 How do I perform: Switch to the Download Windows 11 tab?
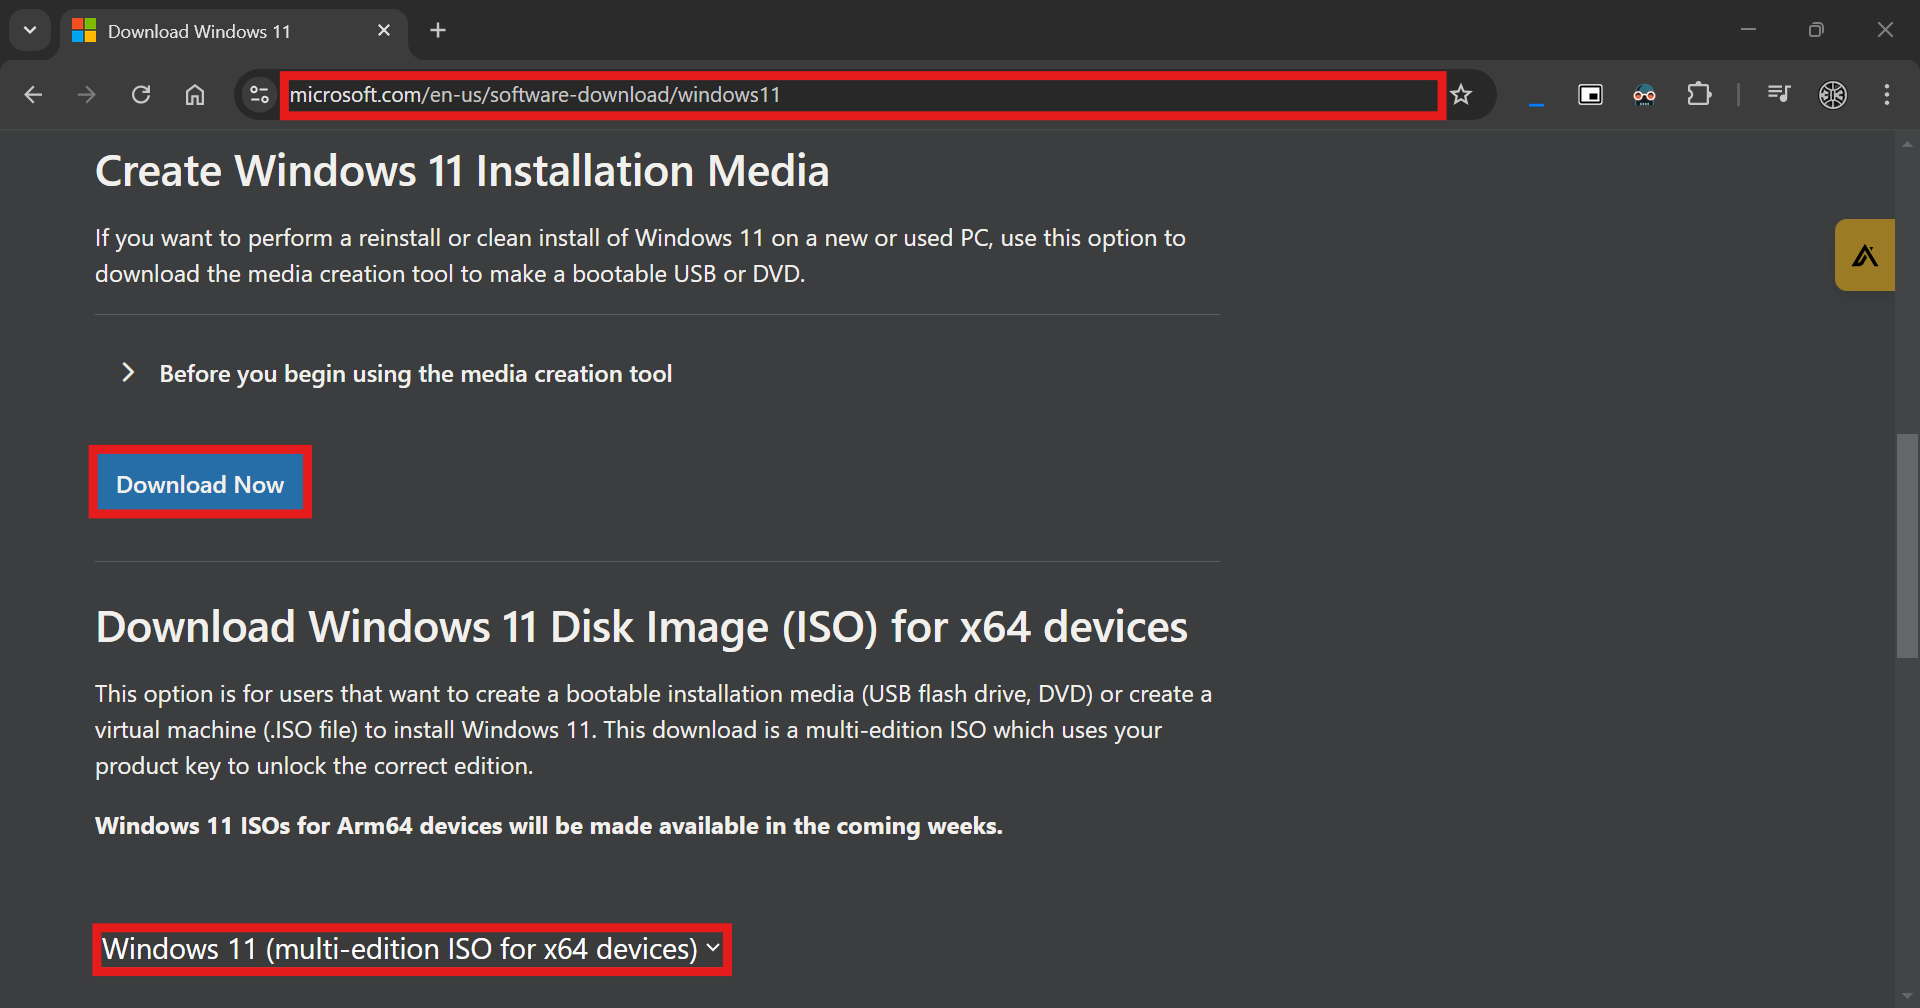(233, 31)
